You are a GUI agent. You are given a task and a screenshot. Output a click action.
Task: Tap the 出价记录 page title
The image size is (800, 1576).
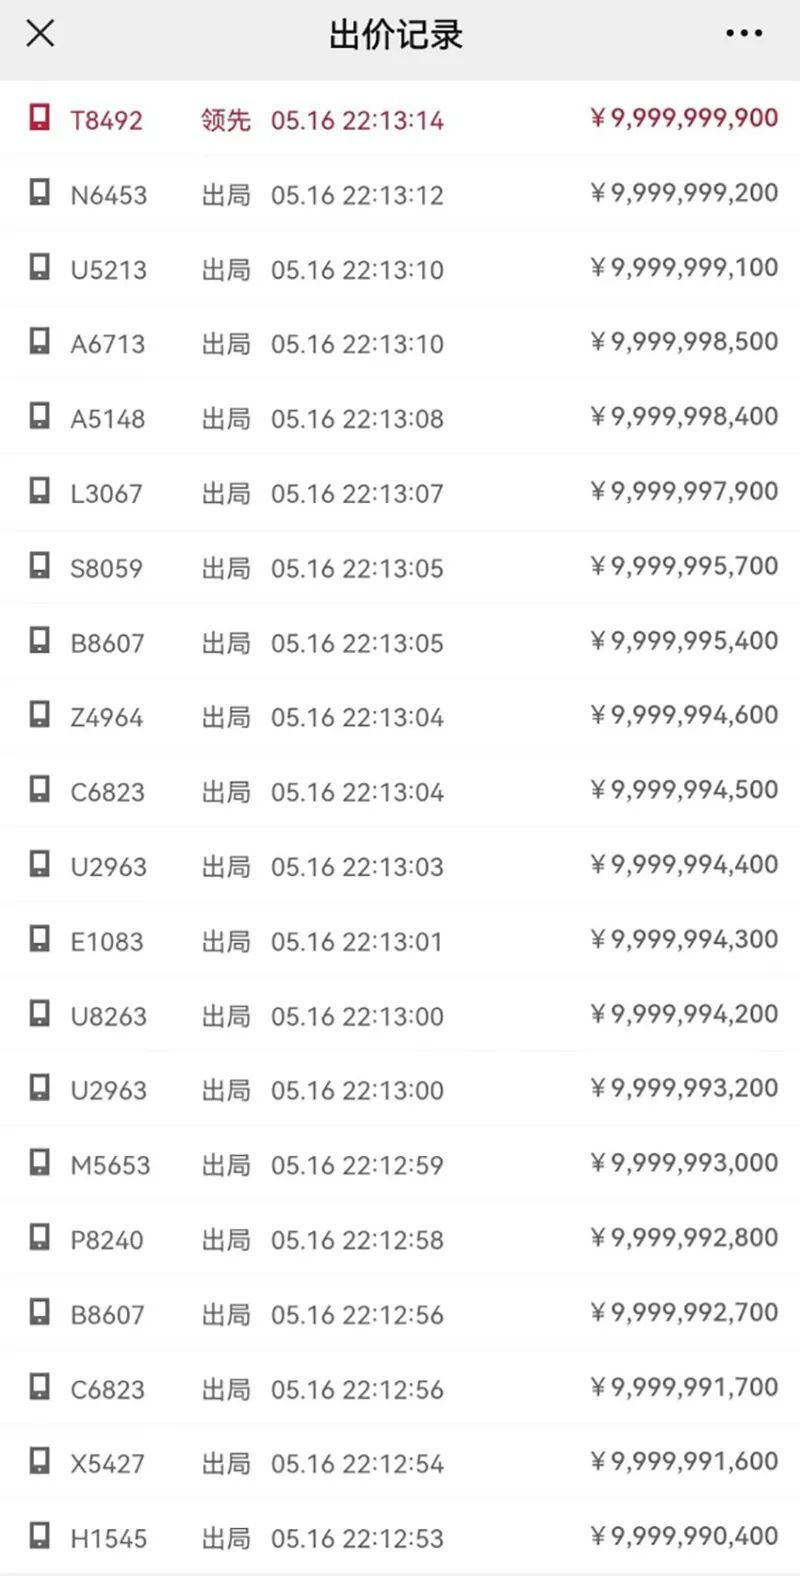click(x=396, y=35)
